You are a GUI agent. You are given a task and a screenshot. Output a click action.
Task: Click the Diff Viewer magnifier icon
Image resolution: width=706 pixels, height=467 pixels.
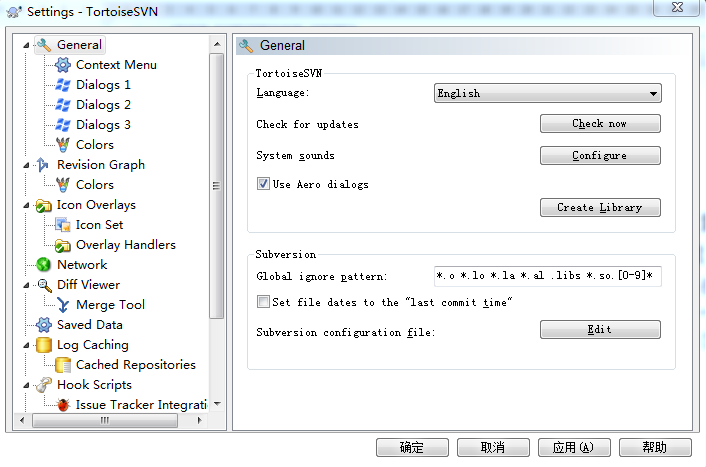click(44, 285)
